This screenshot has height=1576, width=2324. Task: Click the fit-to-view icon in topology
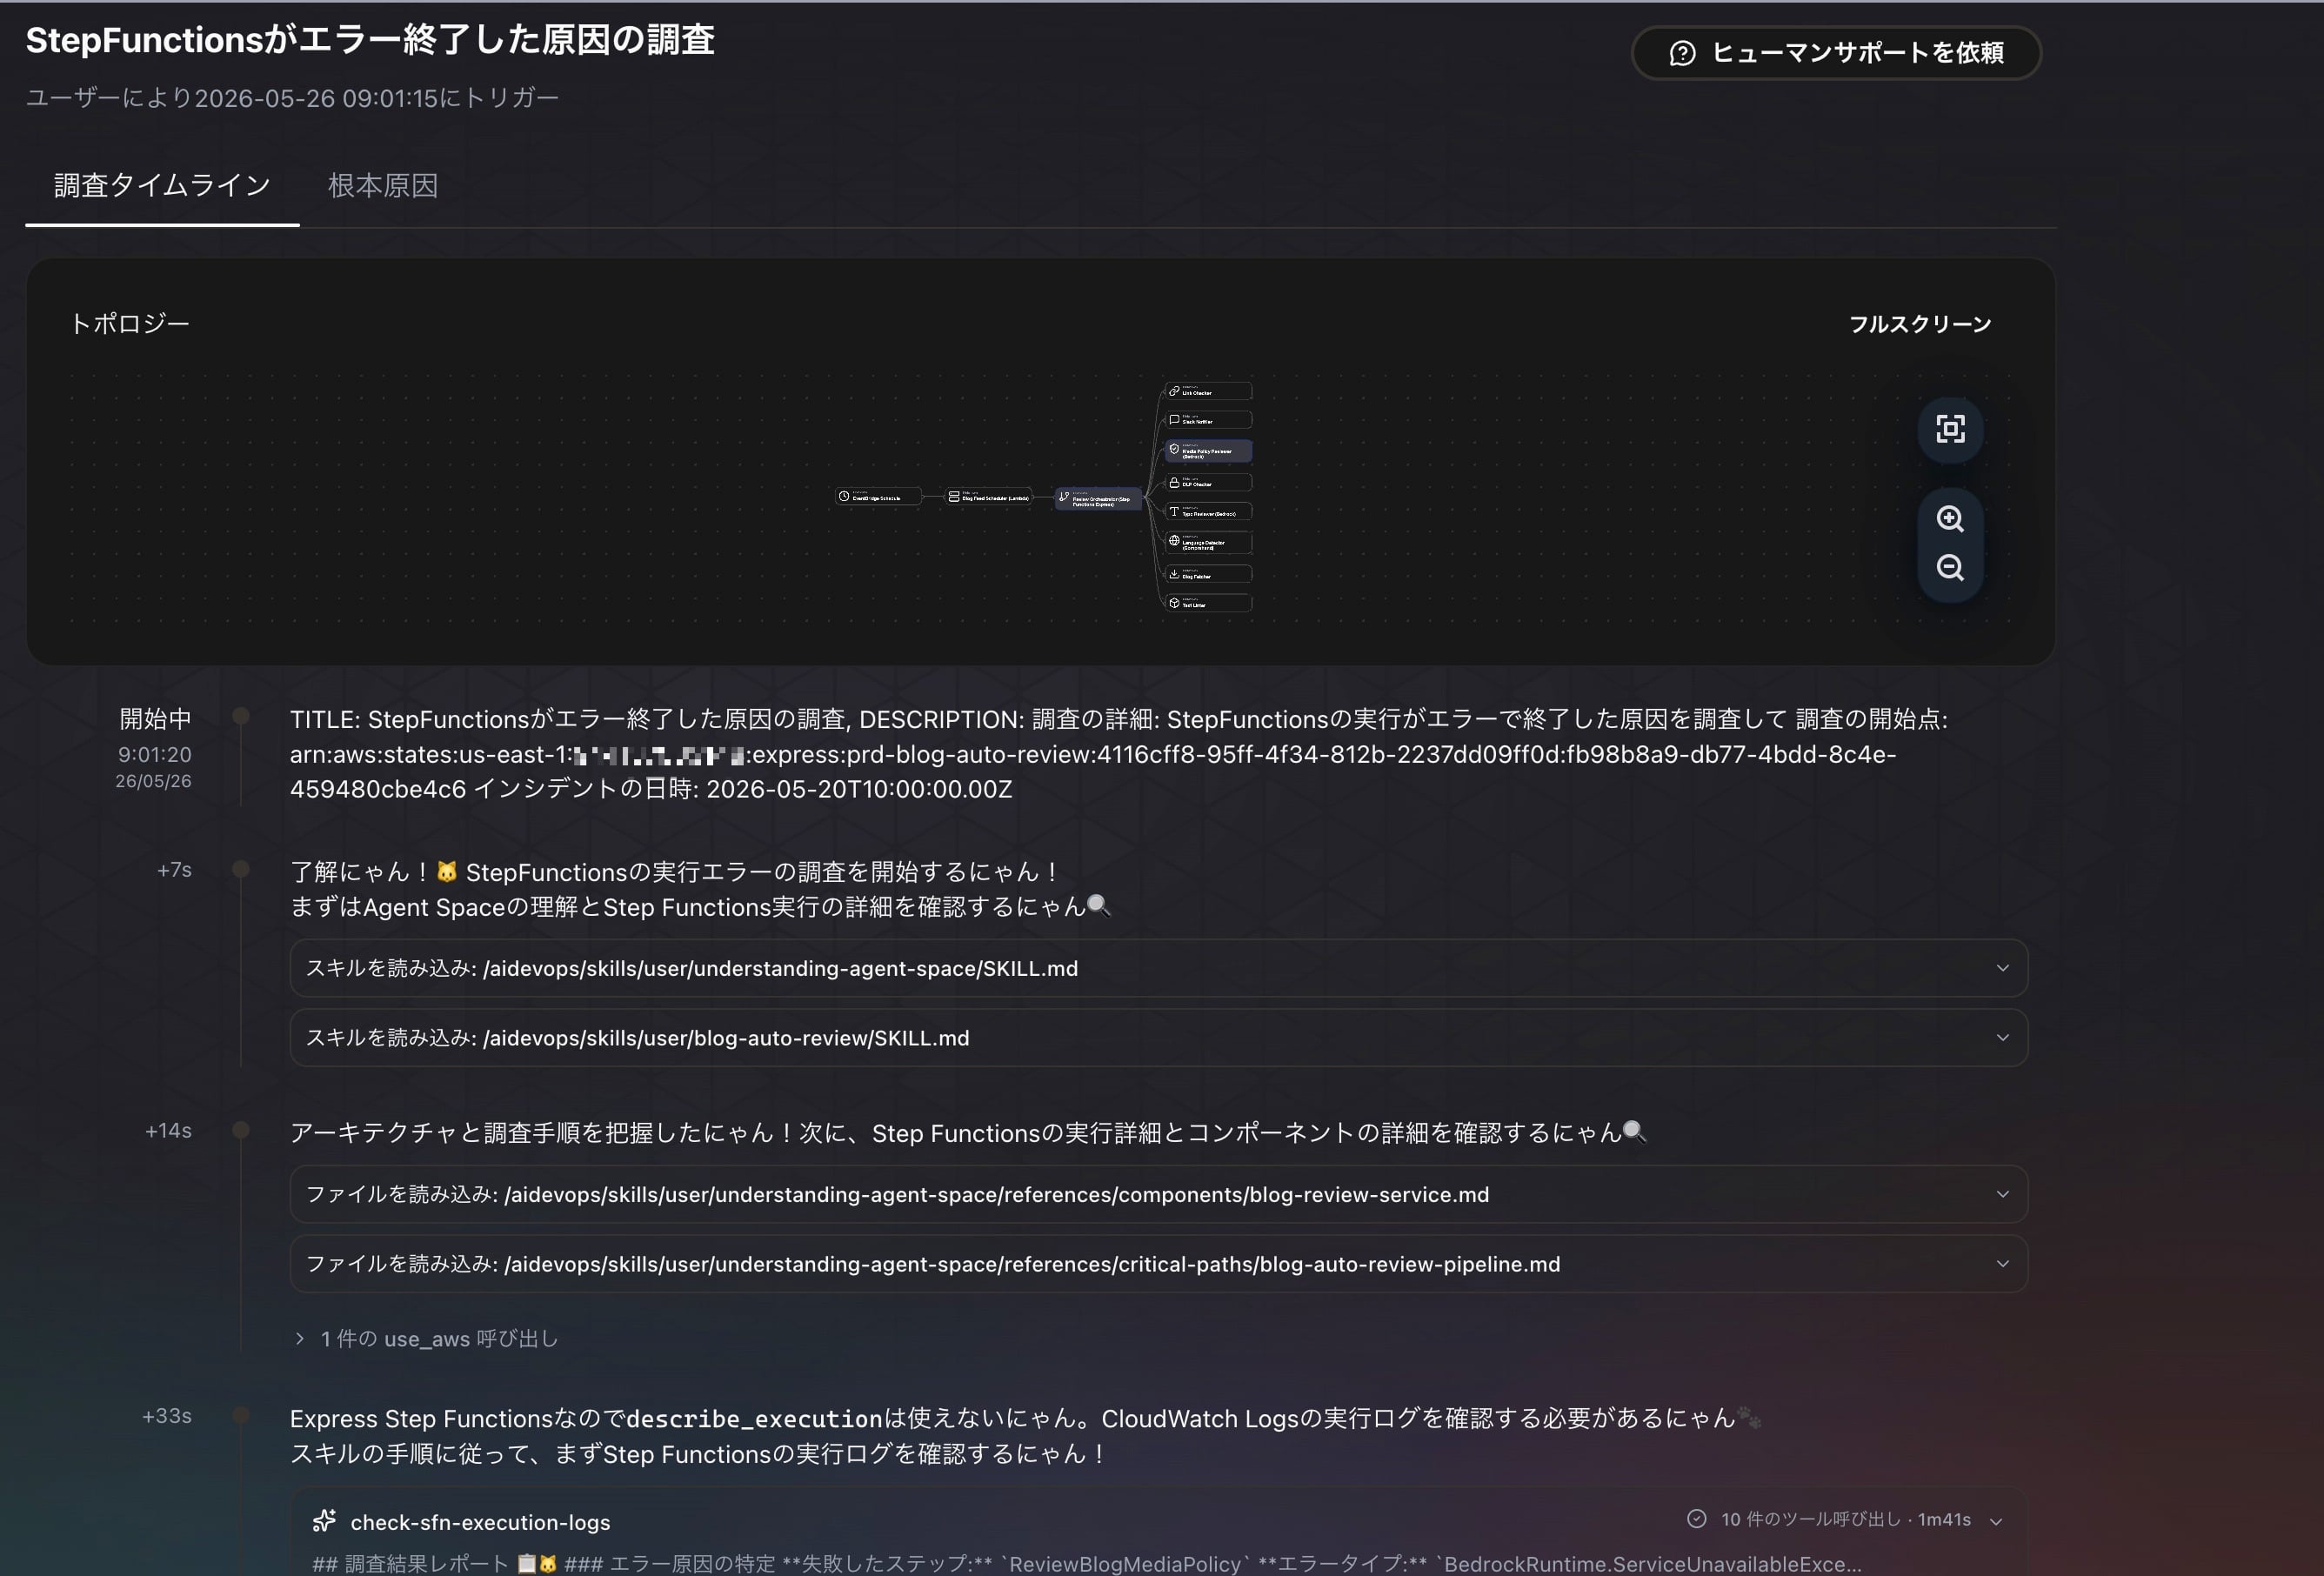[1950, 429]
